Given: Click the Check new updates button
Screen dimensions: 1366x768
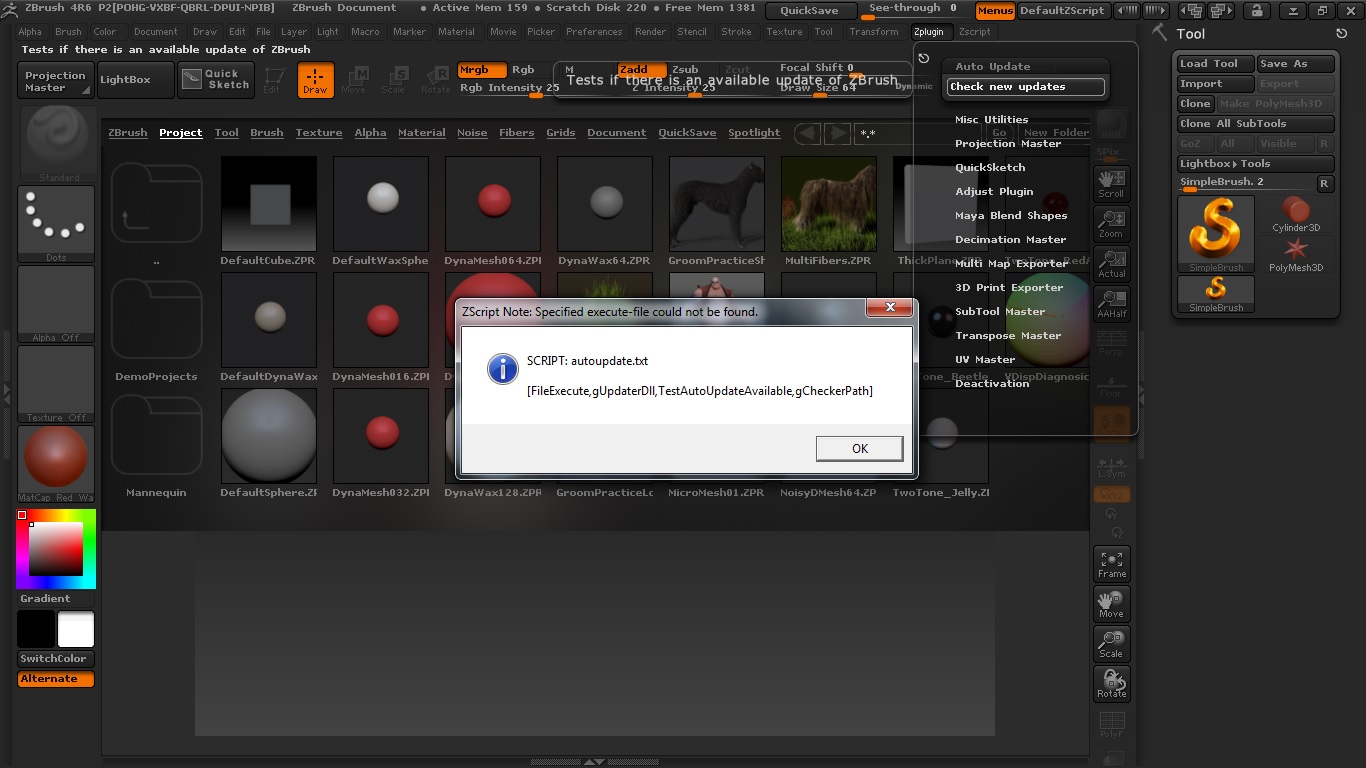Looking at the screenshot, I should 1026,87.
